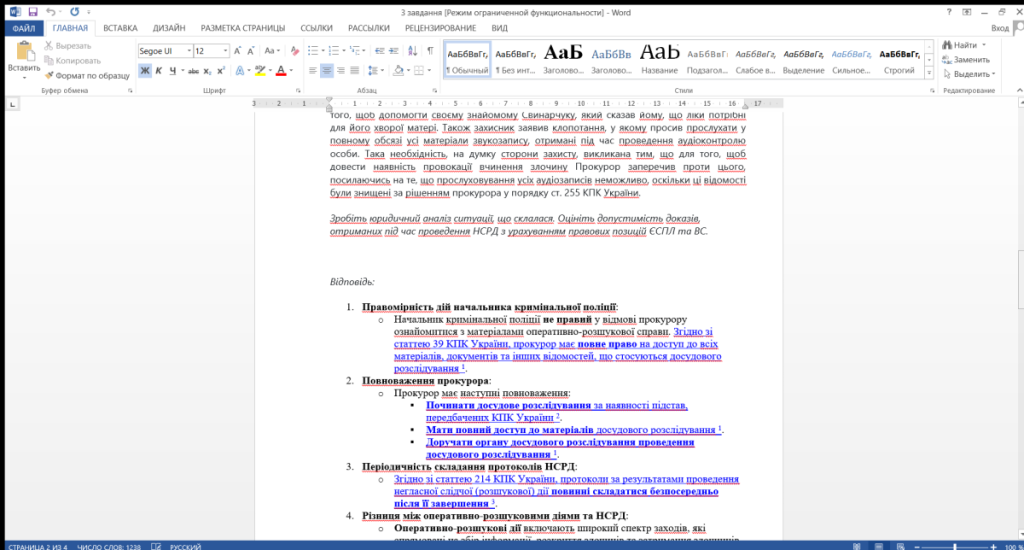The height and width of the screenshot is (550, 1024).
Task: Clear all formatting with the eraser icon
Action: click(x=295, y=51)
